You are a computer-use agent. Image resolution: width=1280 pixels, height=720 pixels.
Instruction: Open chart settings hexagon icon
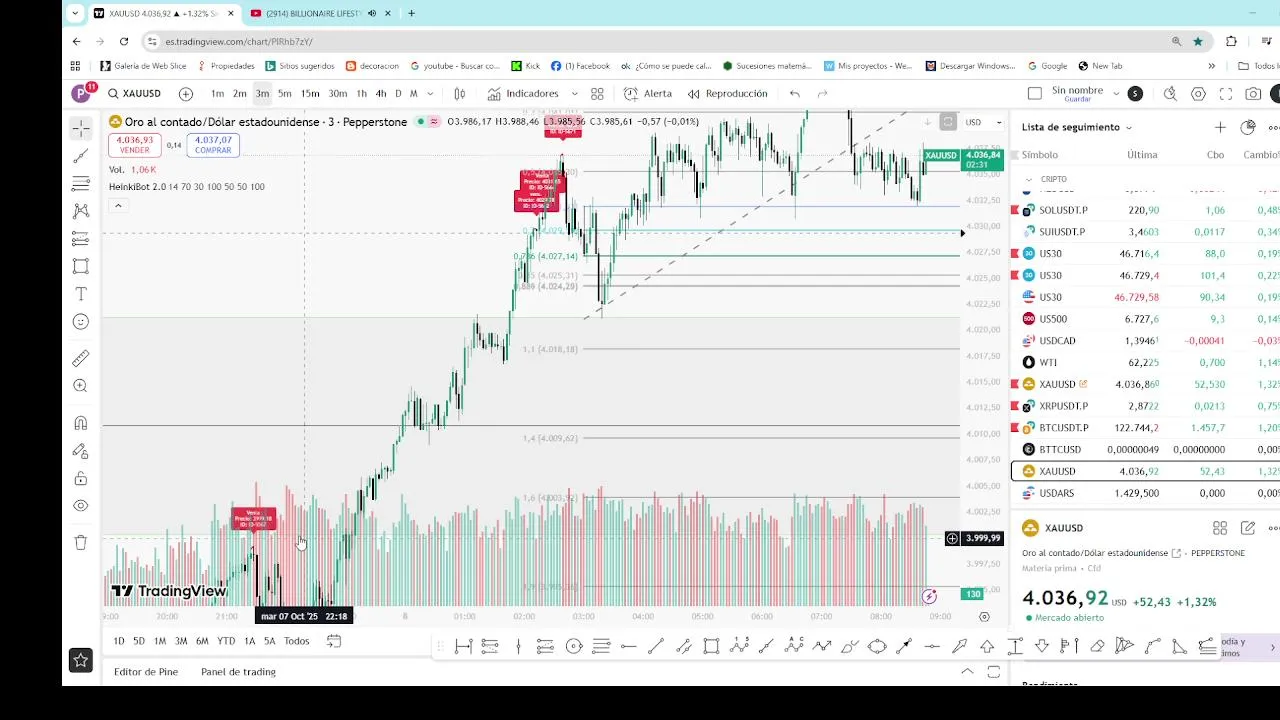point(1198,94)
